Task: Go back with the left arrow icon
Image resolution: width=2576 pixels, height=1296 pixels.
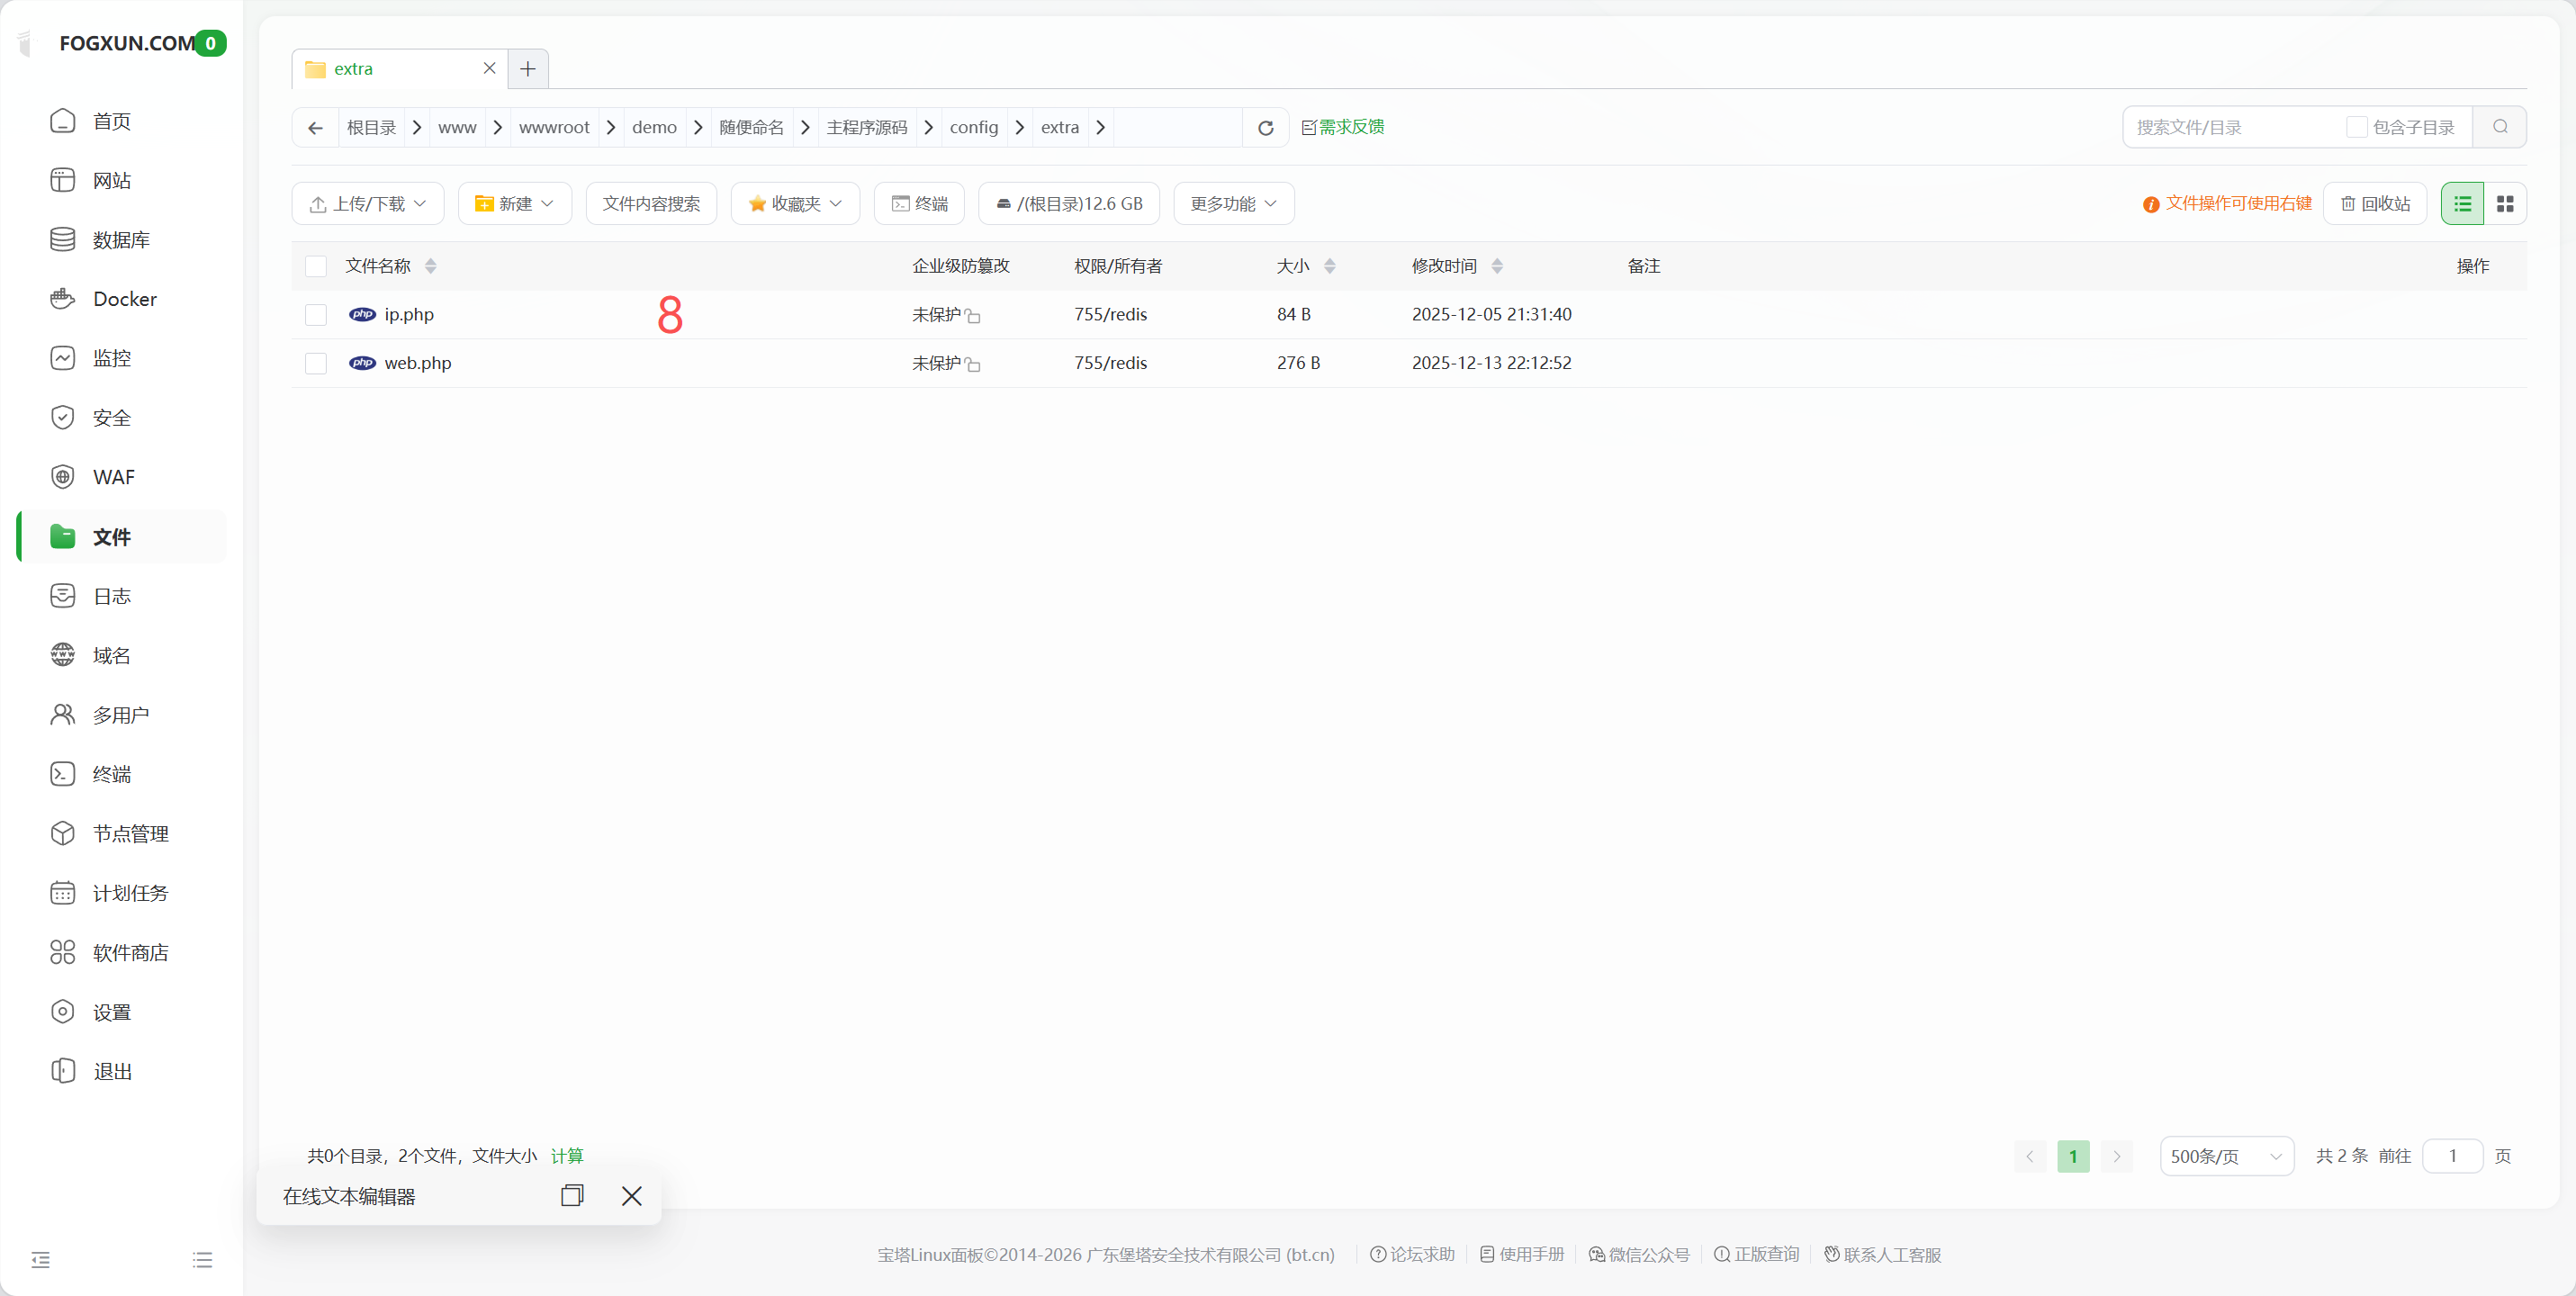Action: 316,128
